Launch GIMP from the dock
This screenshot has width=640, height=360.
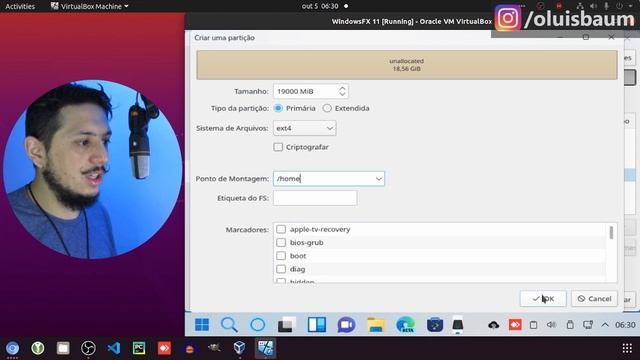[214, 347]
